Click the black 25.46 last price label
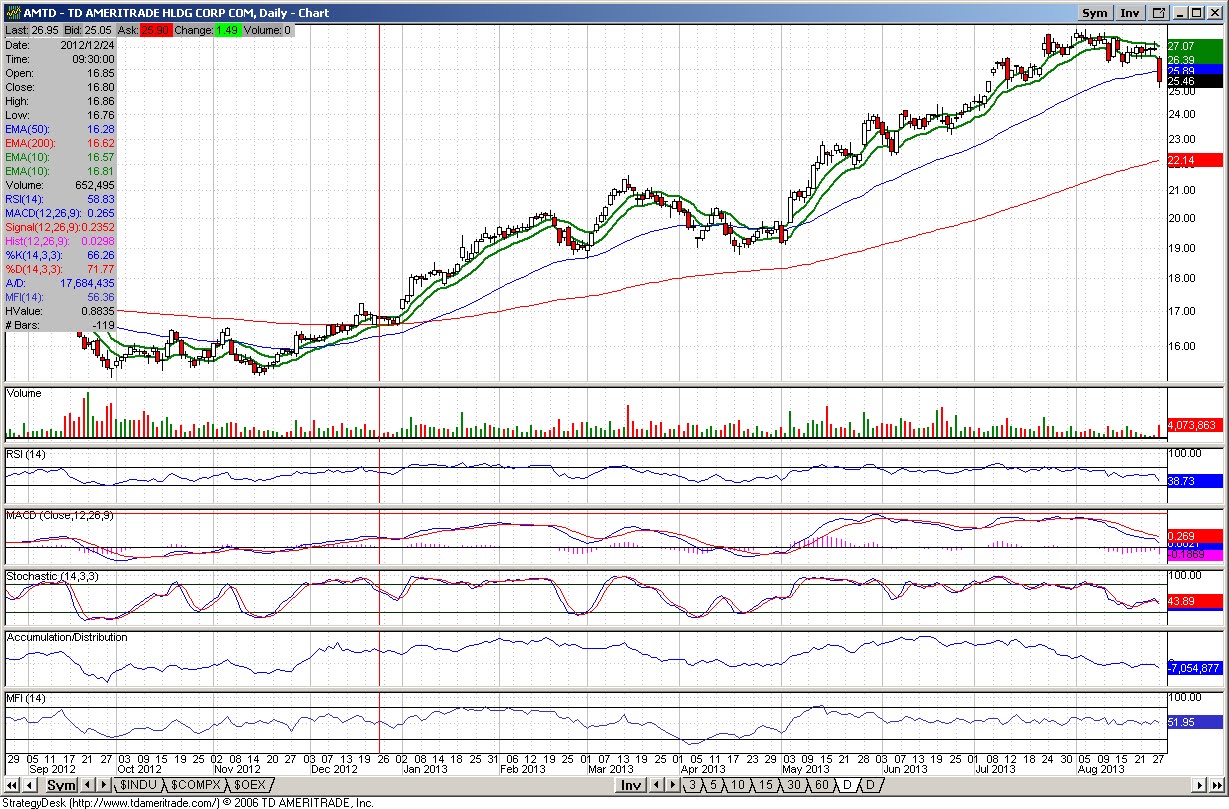The height and width of the screenshot is (809, 1229). (1195, 82)
